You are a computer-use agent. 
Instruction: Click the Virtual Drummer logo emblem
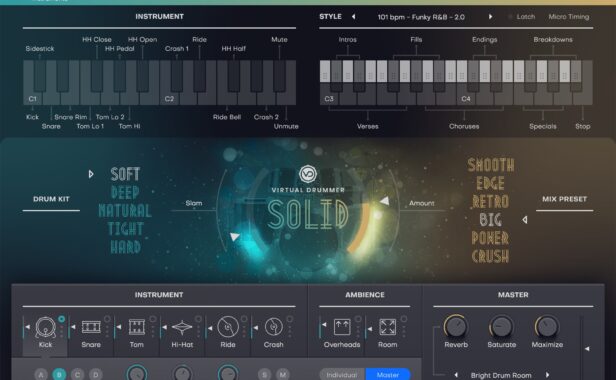[308, 174]
